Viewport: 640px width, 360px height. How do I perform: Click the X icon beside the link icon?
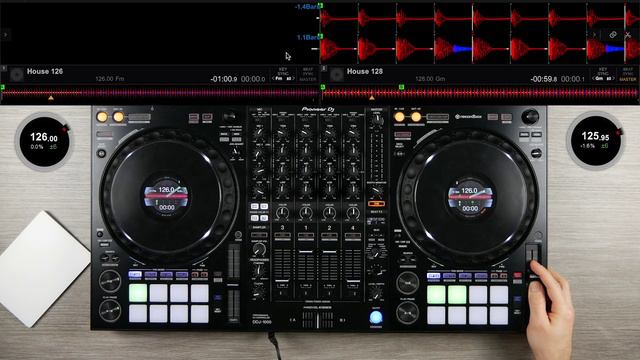tap(628, 35)
